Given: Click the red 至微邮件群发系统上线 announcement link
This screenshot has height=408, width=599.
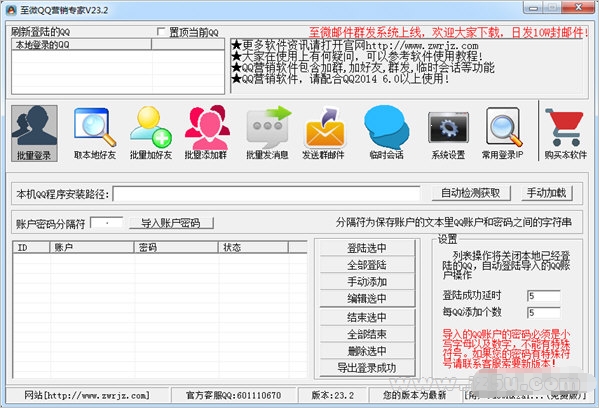Looking at the screenshot, I should (448, 32).
